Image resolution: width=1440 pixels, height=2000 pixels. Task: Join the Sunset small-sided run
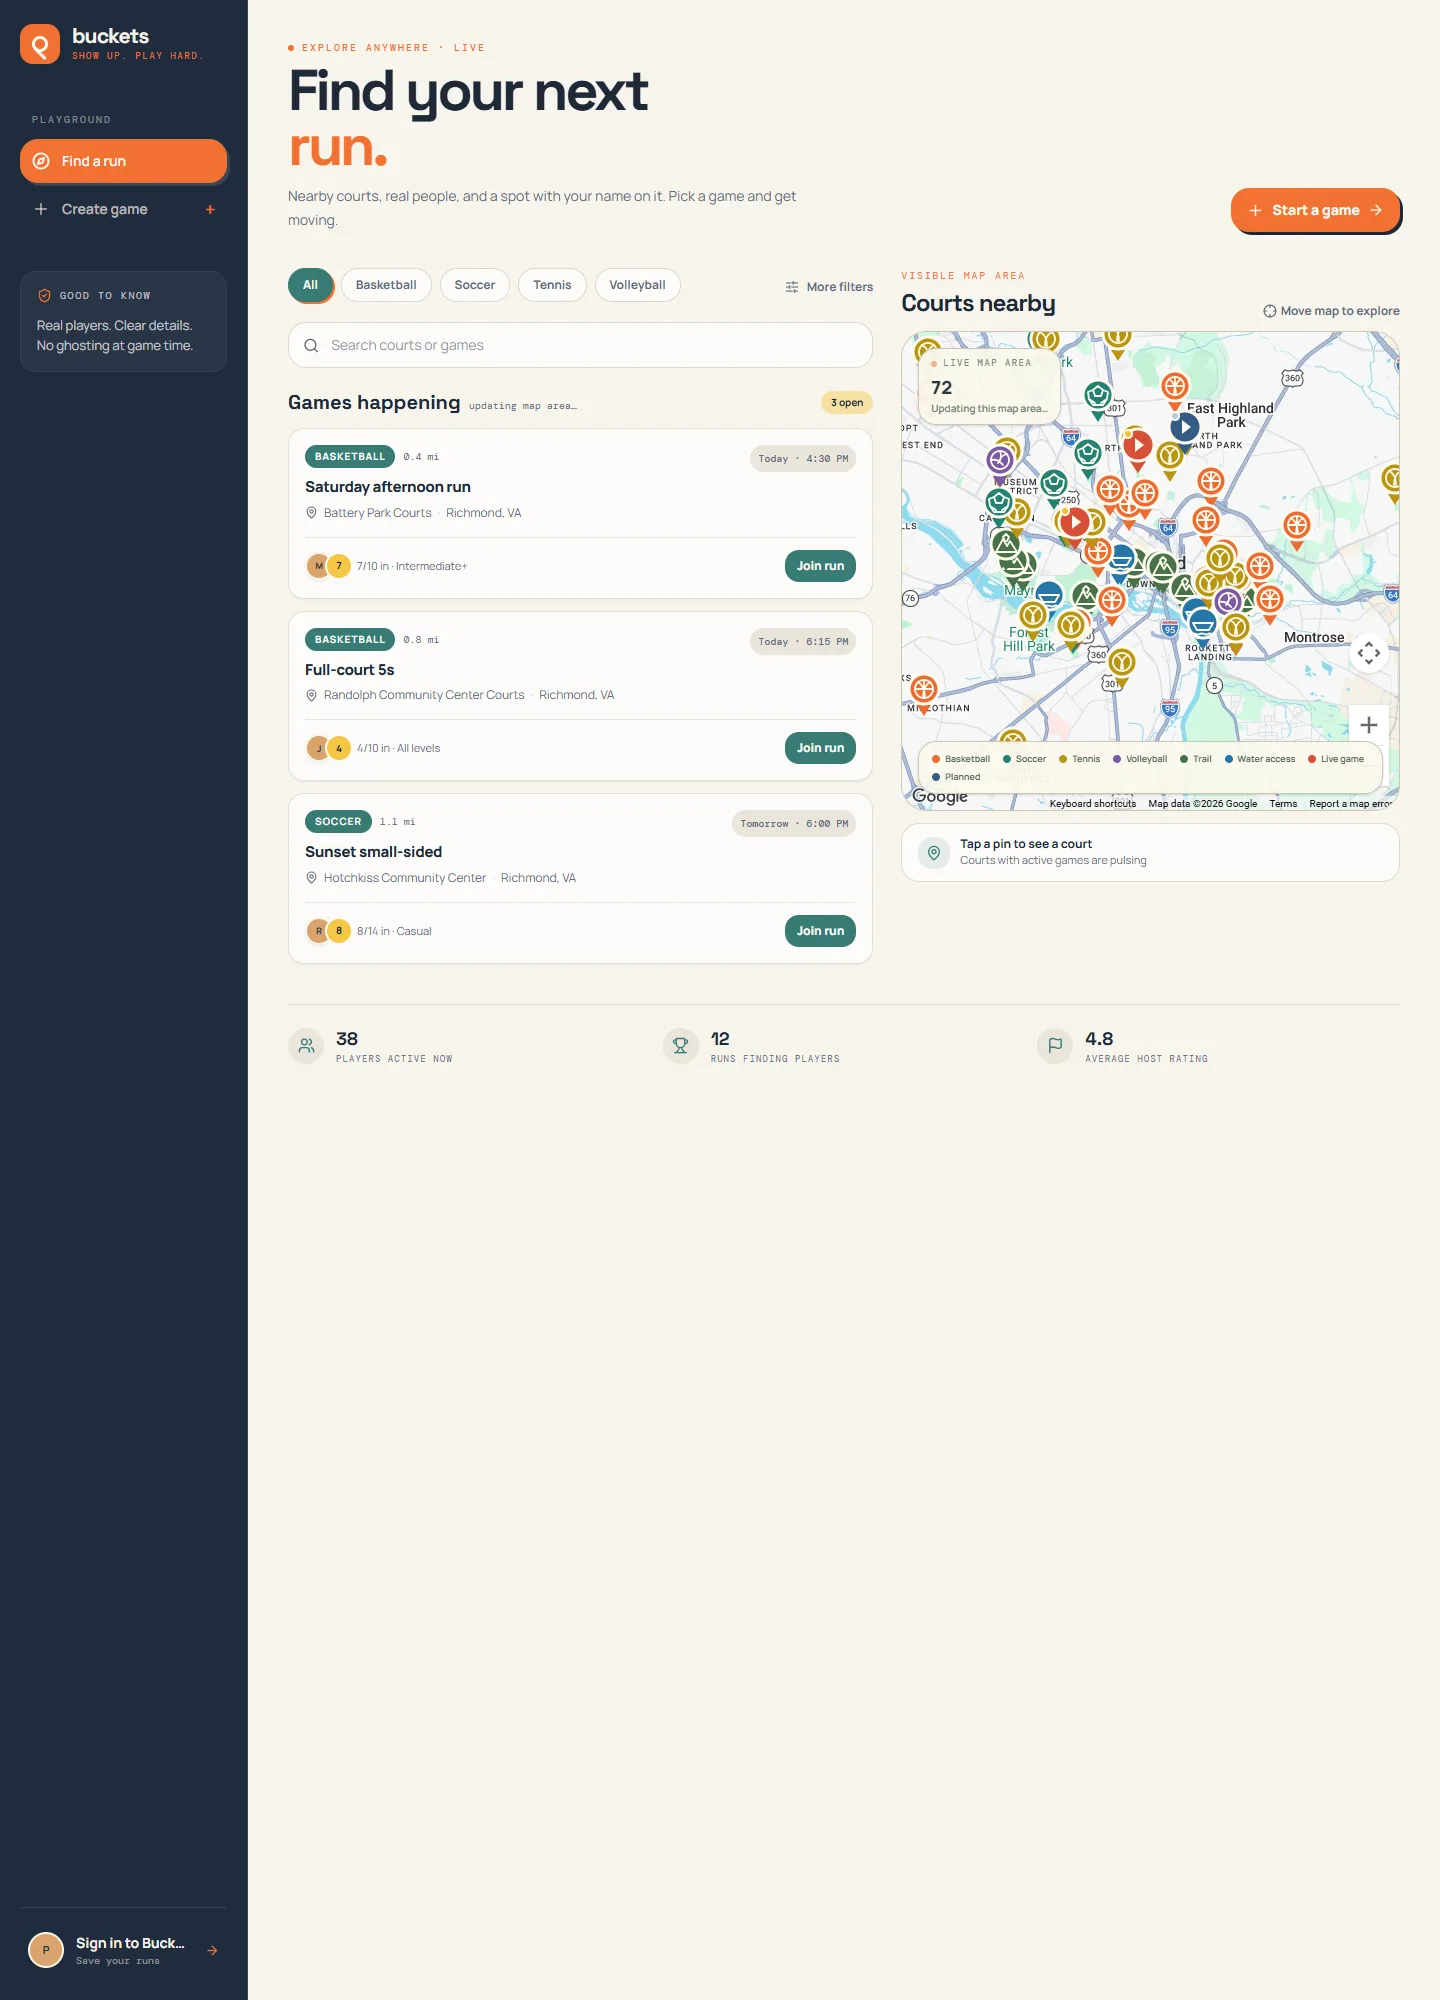pyautogui.click(x=820, y=931)
